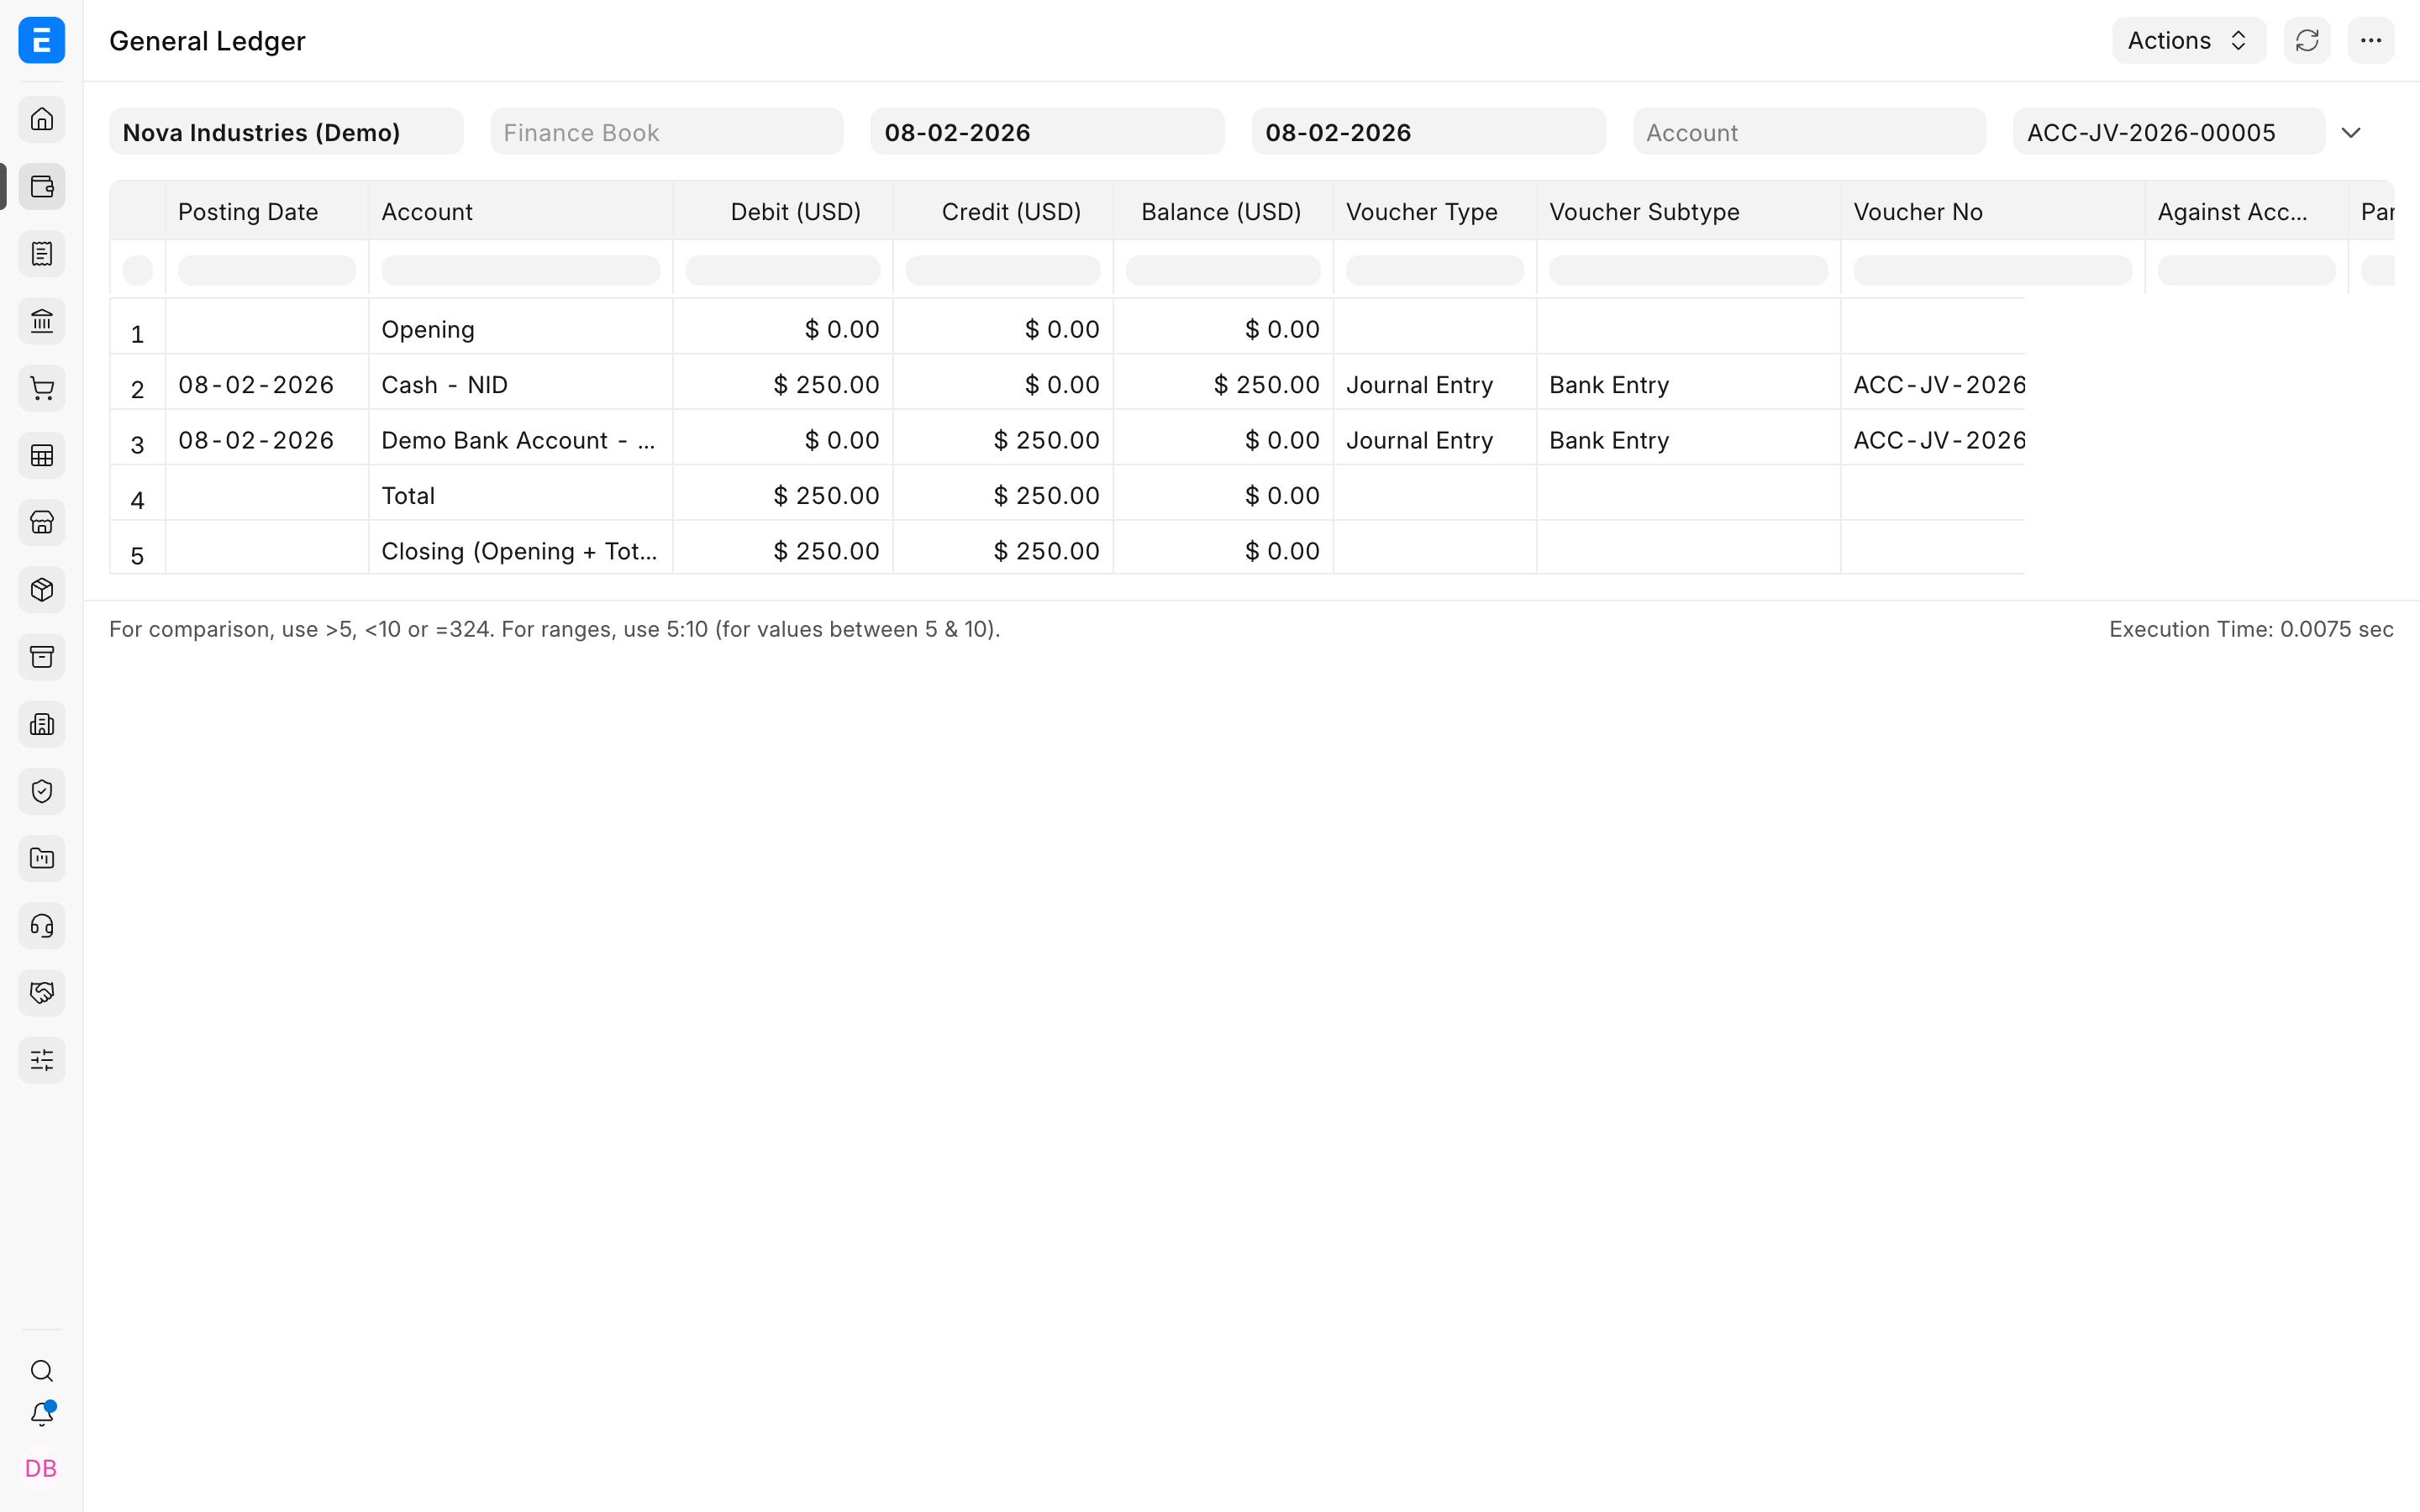Open the clipboard list sidebar icon

pyautogui.click(x=42, y=254)
